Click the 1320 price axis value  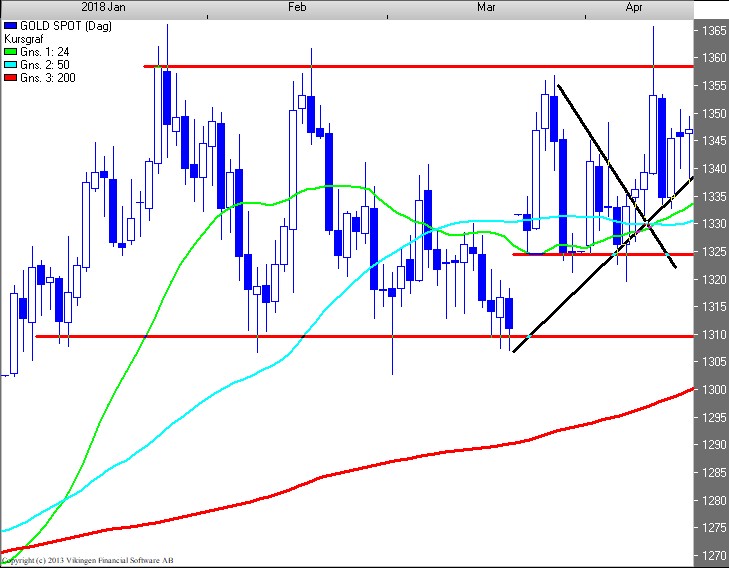point(714,279)
